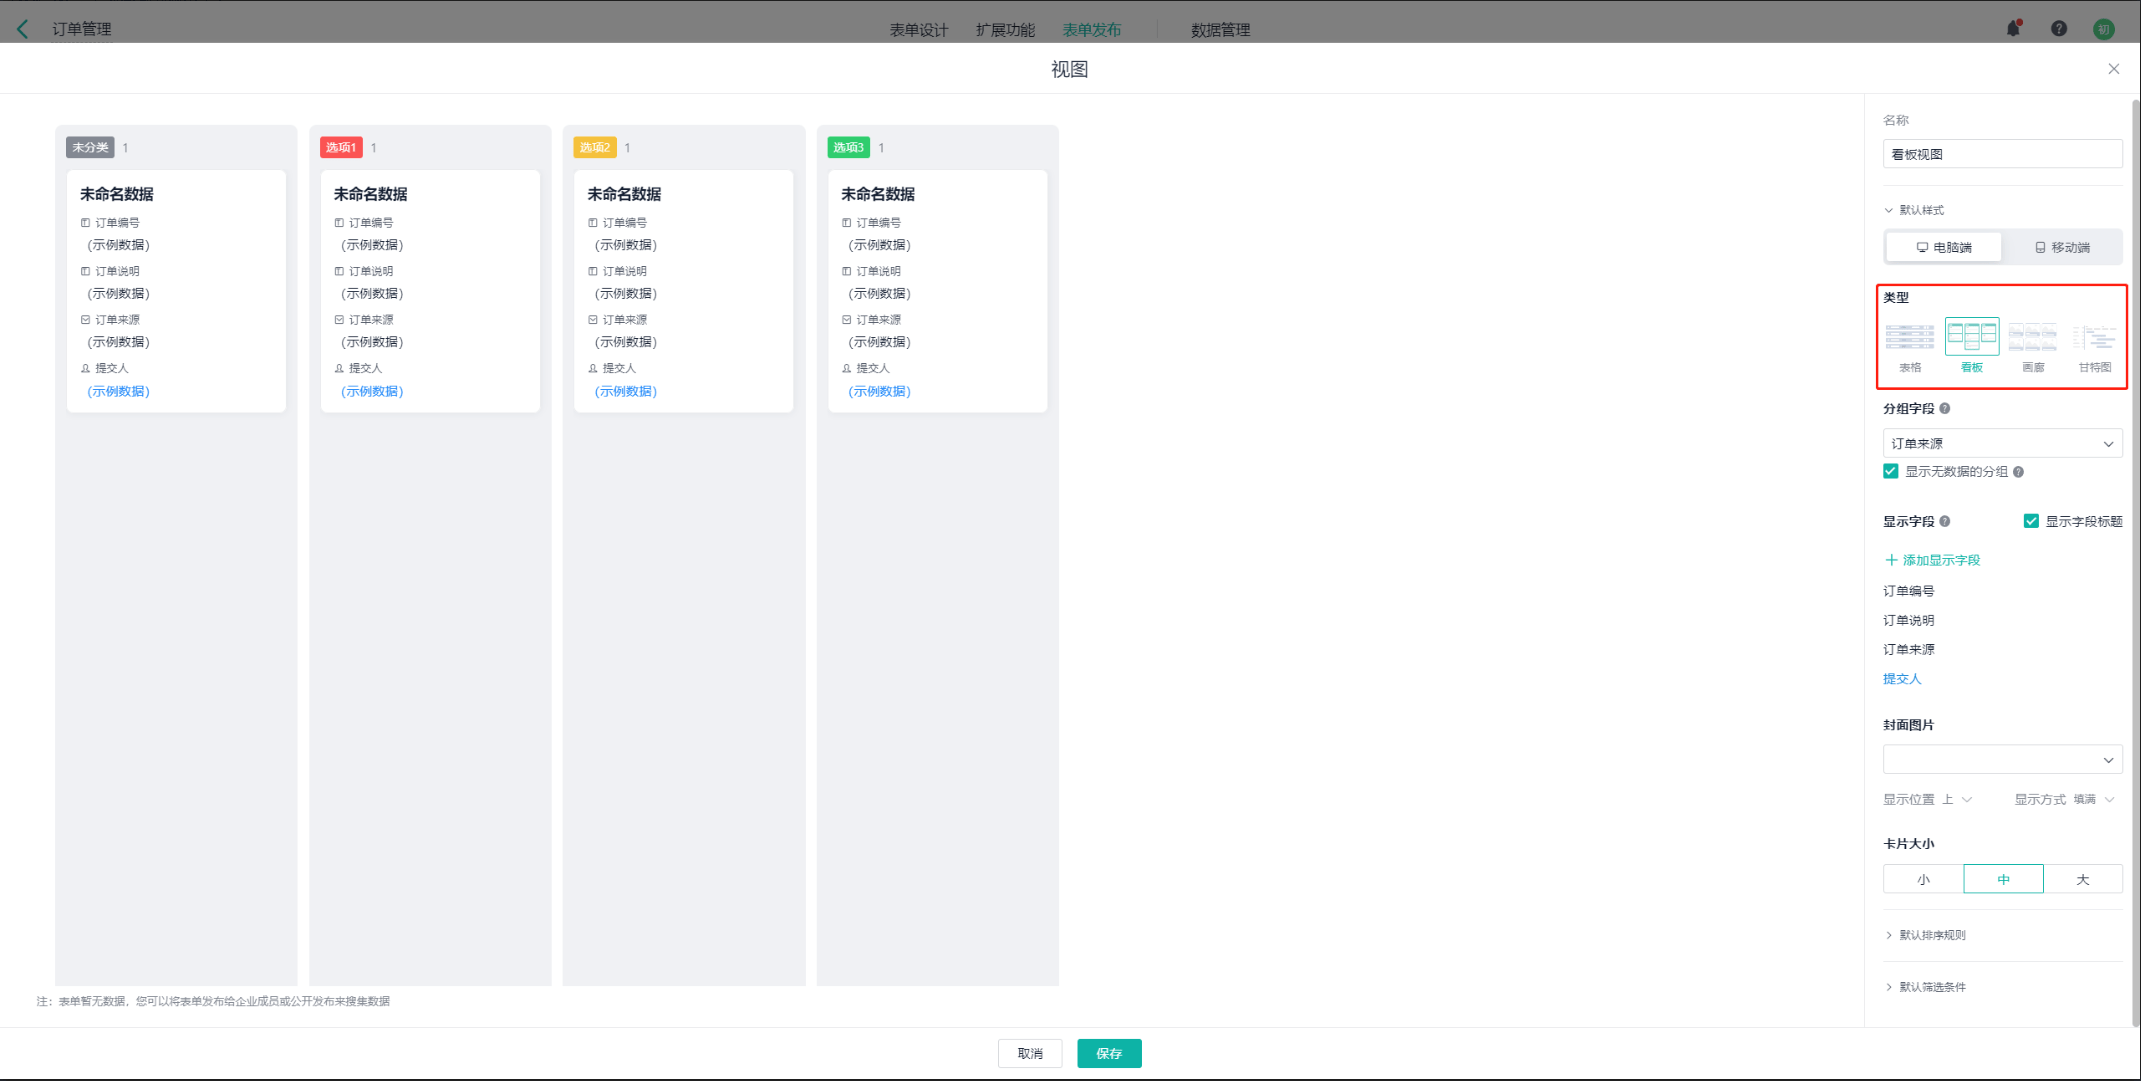
Task: Select the 画廊 gallery view type icon
Action: point(2032,338)
